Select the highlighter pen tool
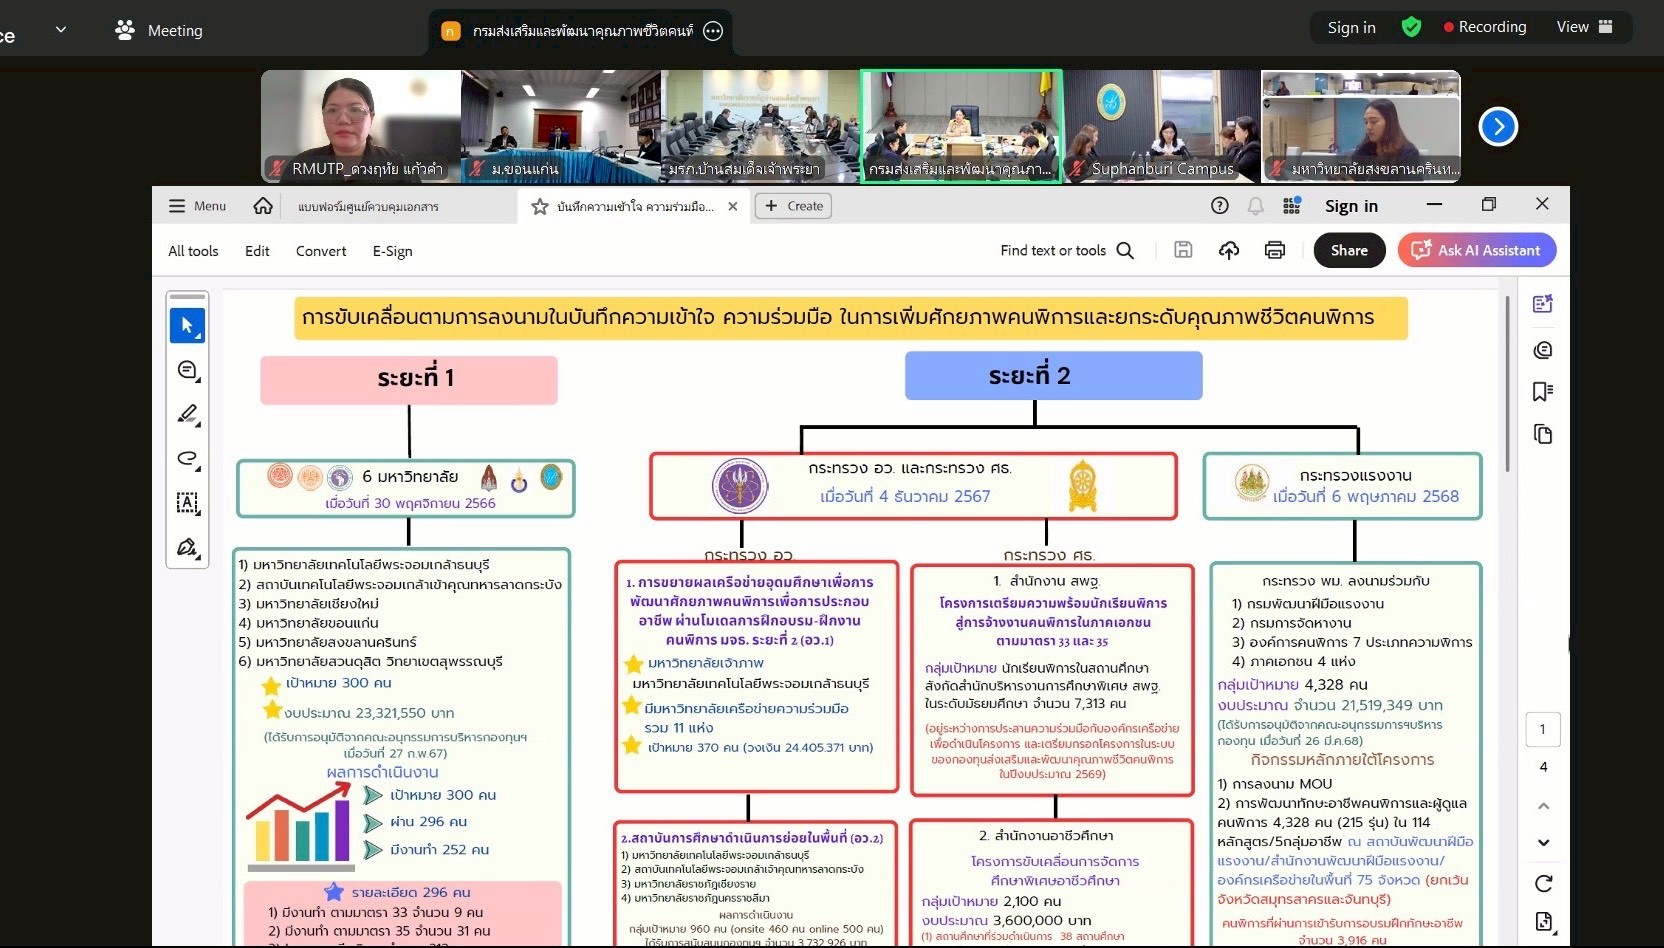 (x=187, y=414)
